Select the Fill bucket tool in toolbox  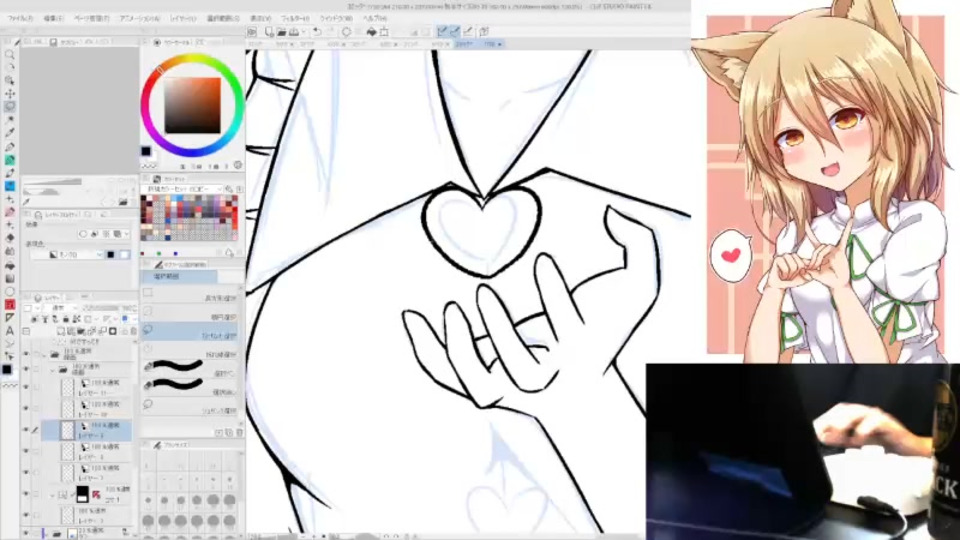[10, 265]
